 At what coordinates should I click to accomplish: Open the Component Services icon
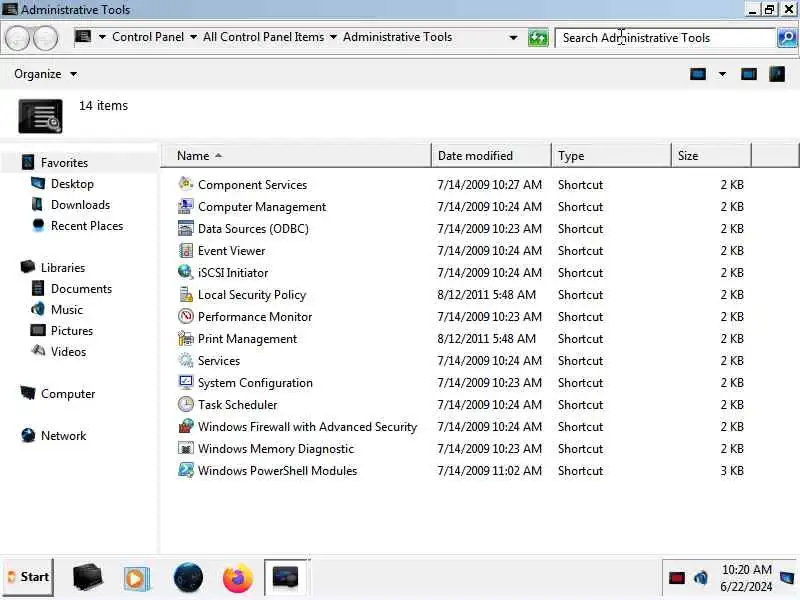[186, 184]
